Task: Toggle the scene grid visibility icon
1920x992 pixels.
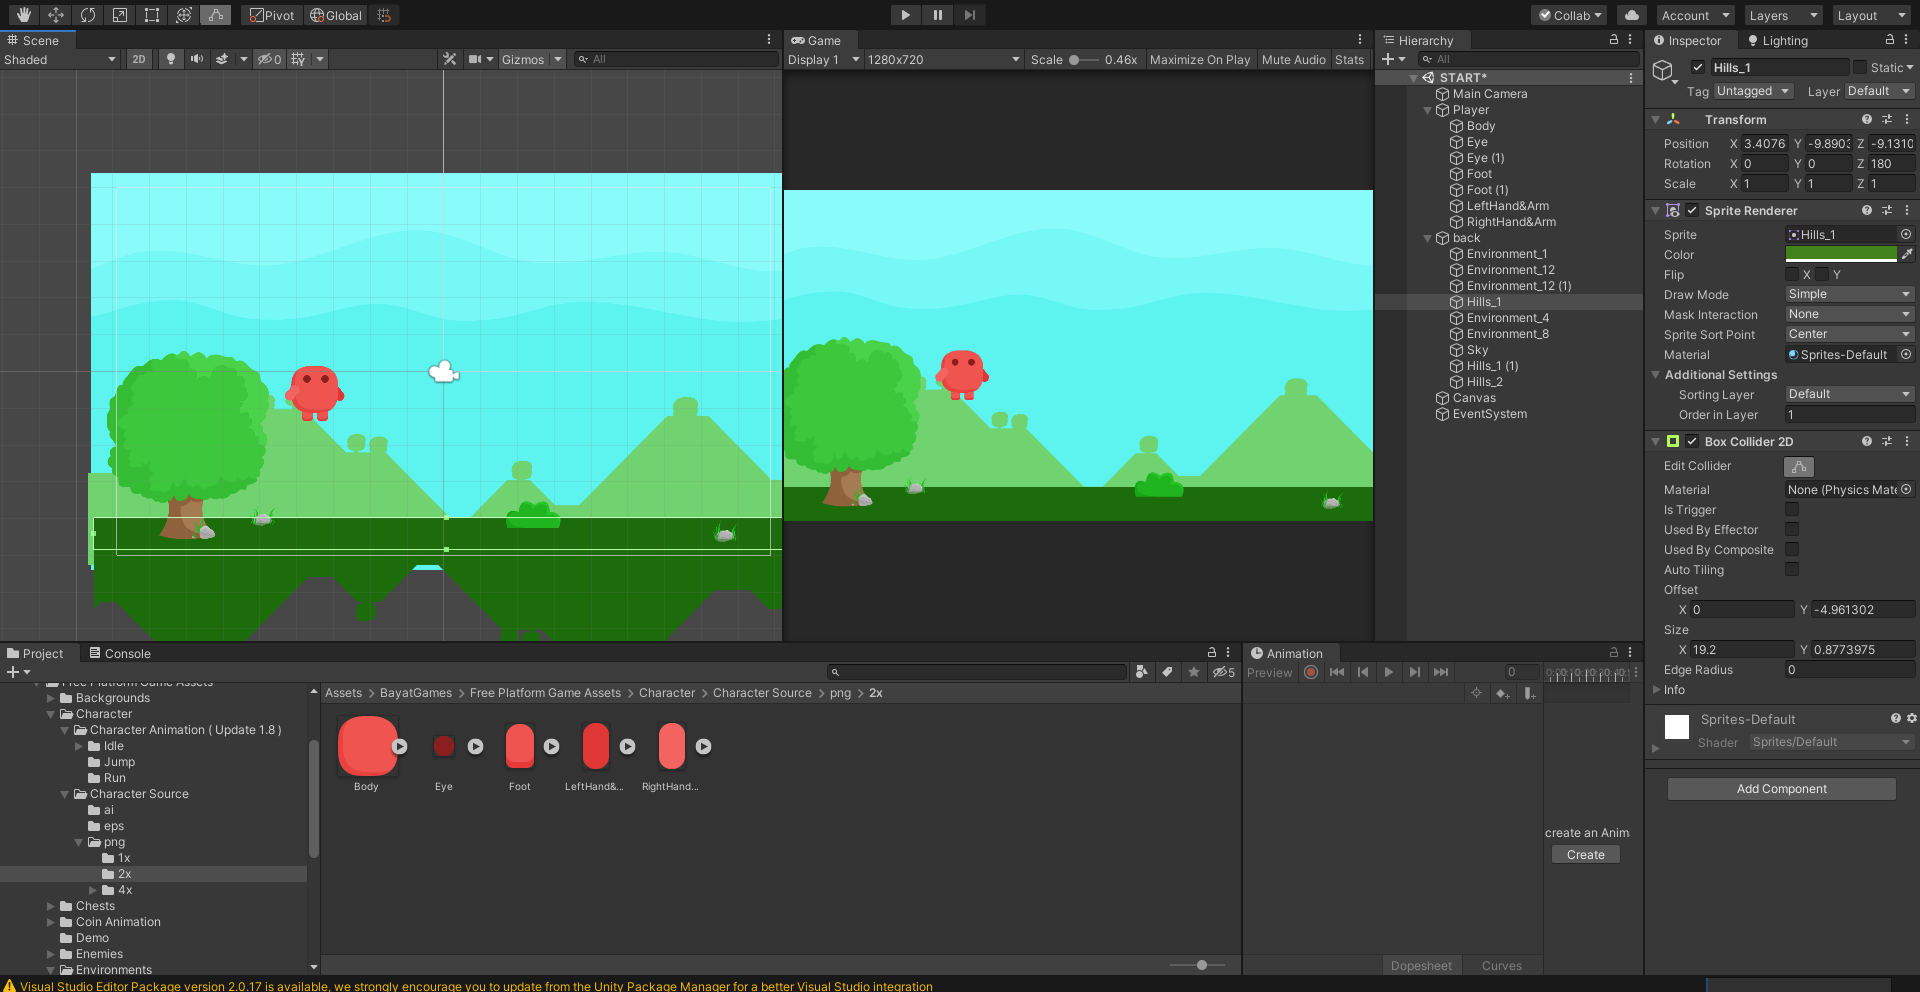Action: (x=298, y=59)
